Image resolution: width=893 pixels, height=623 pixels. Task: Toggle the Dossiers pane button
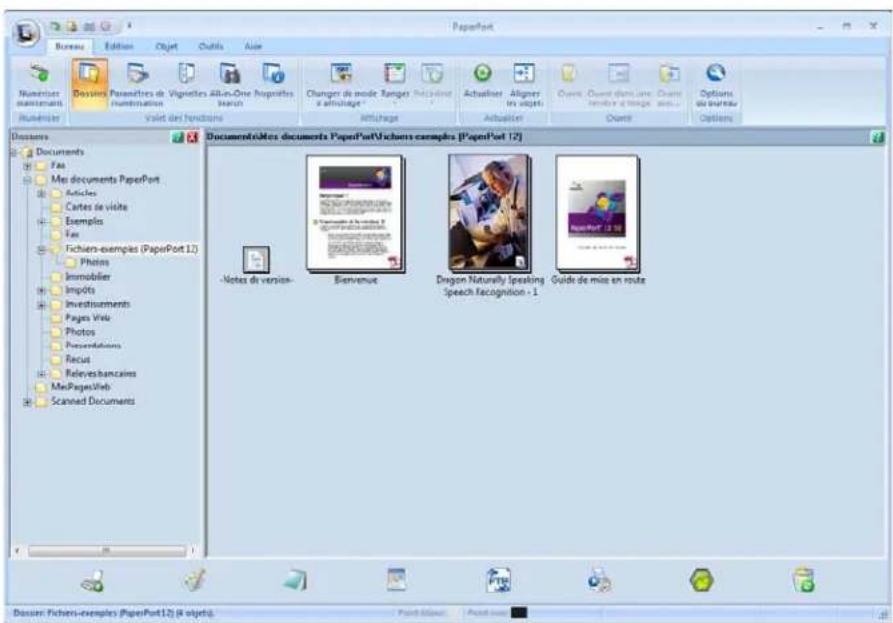[90, 84]
